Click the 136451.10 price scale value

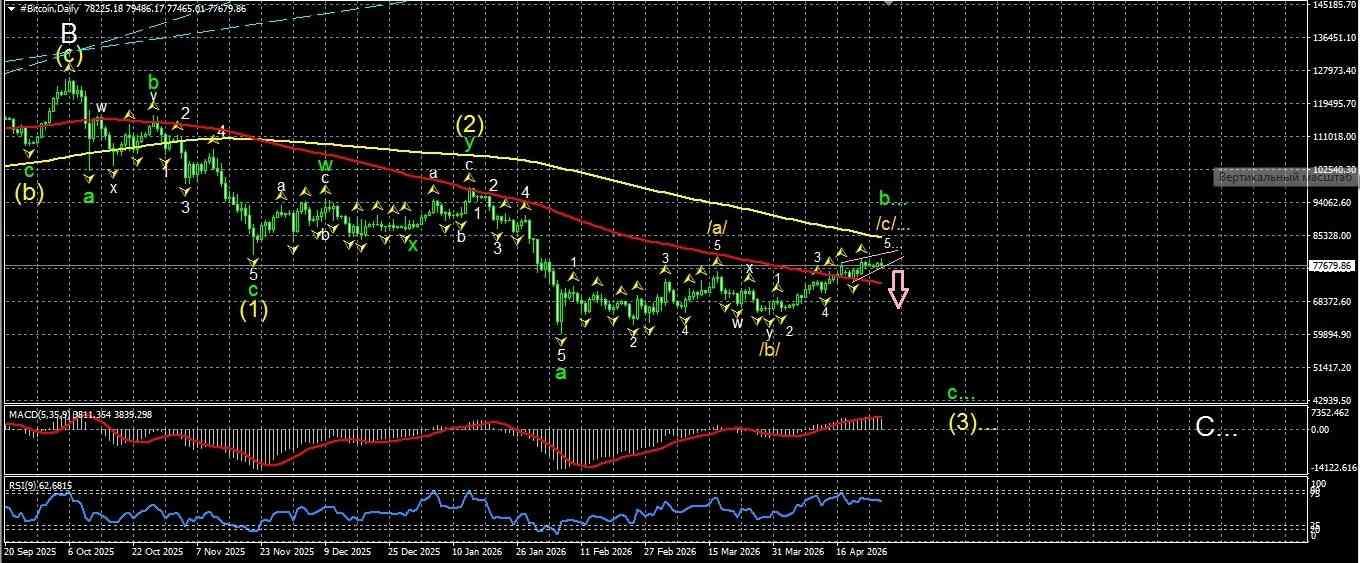coord(1333,38)
